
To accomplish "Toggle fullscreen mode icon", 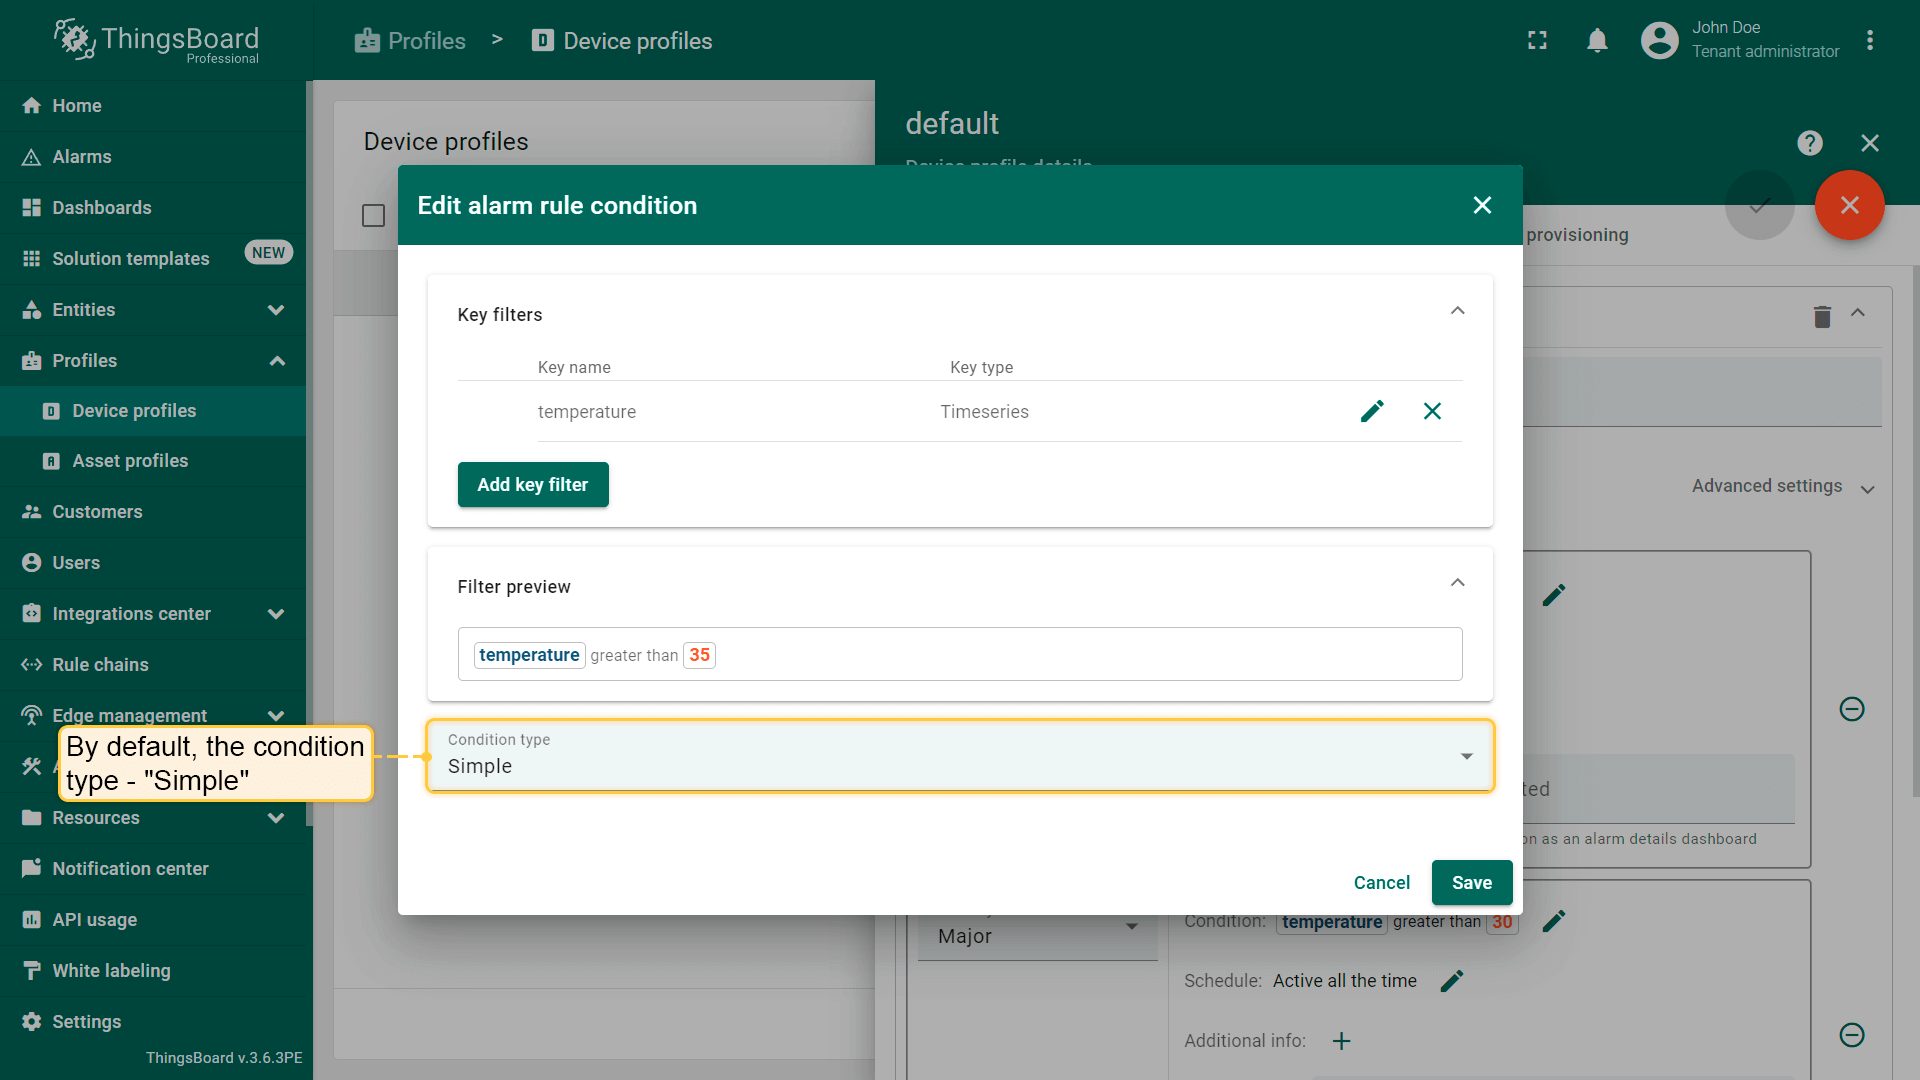I will [1537, 40].
